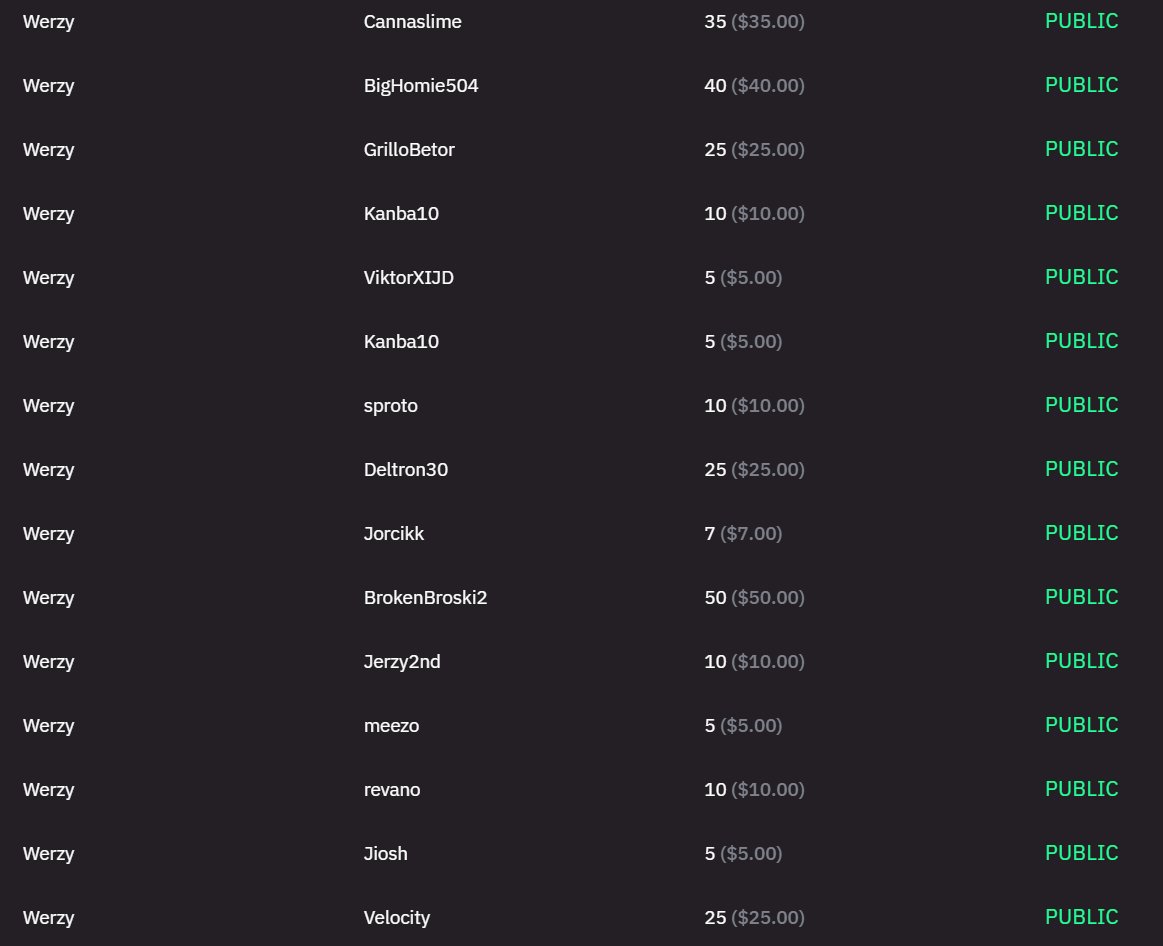The image size is (1163, 946).
Task: Click the Velocity username
Action: click(x=397, y=917)
